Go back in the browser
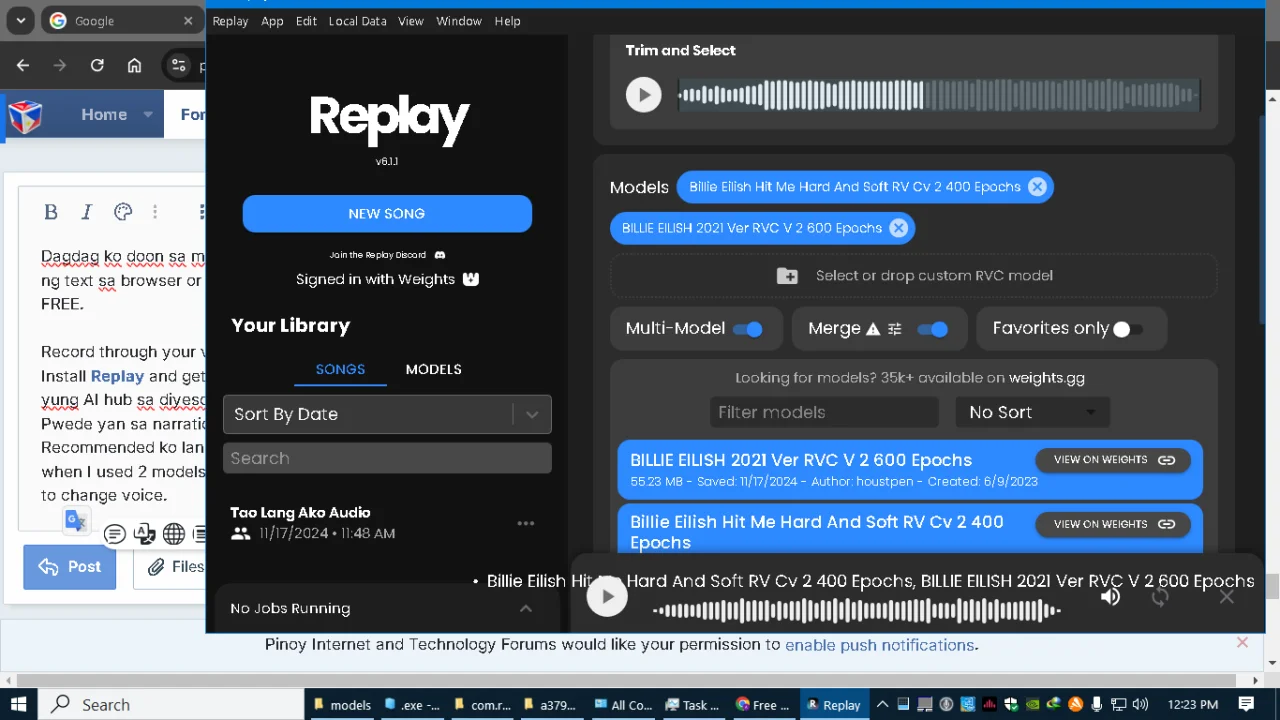 click(23, 66)
